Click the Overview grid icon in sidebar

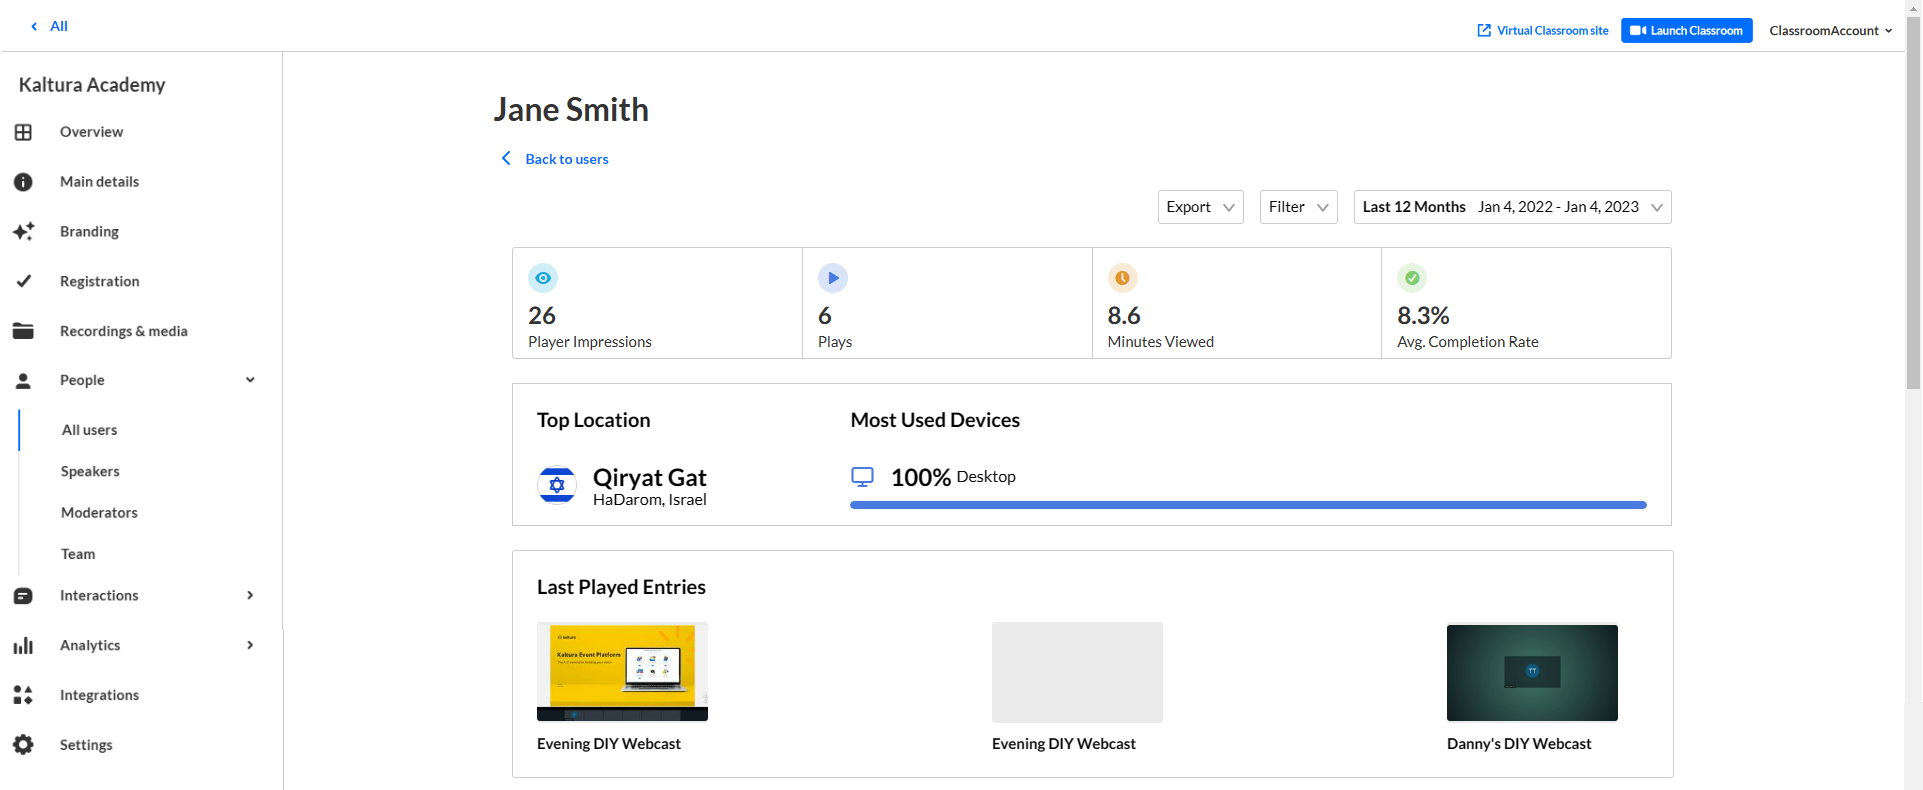click(23, 132)
